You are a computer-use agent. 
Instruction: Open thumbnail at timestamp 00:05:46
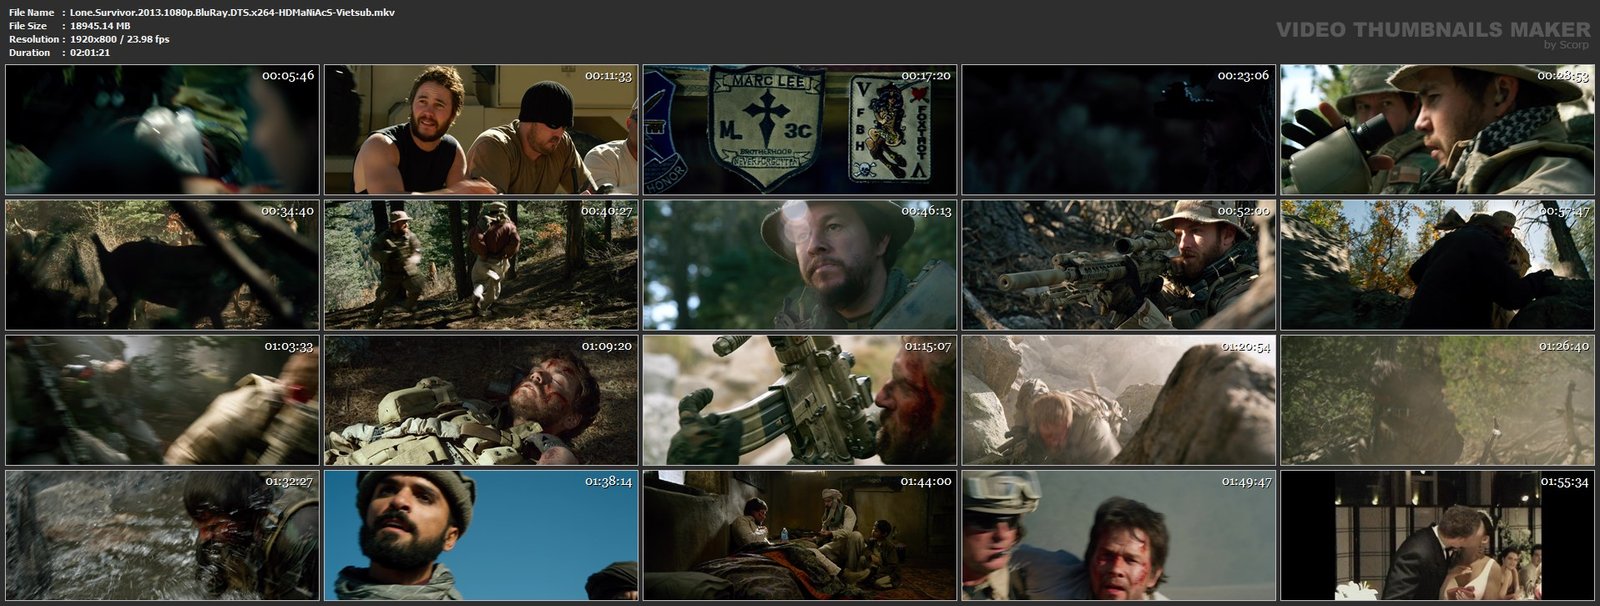[162, 130]
